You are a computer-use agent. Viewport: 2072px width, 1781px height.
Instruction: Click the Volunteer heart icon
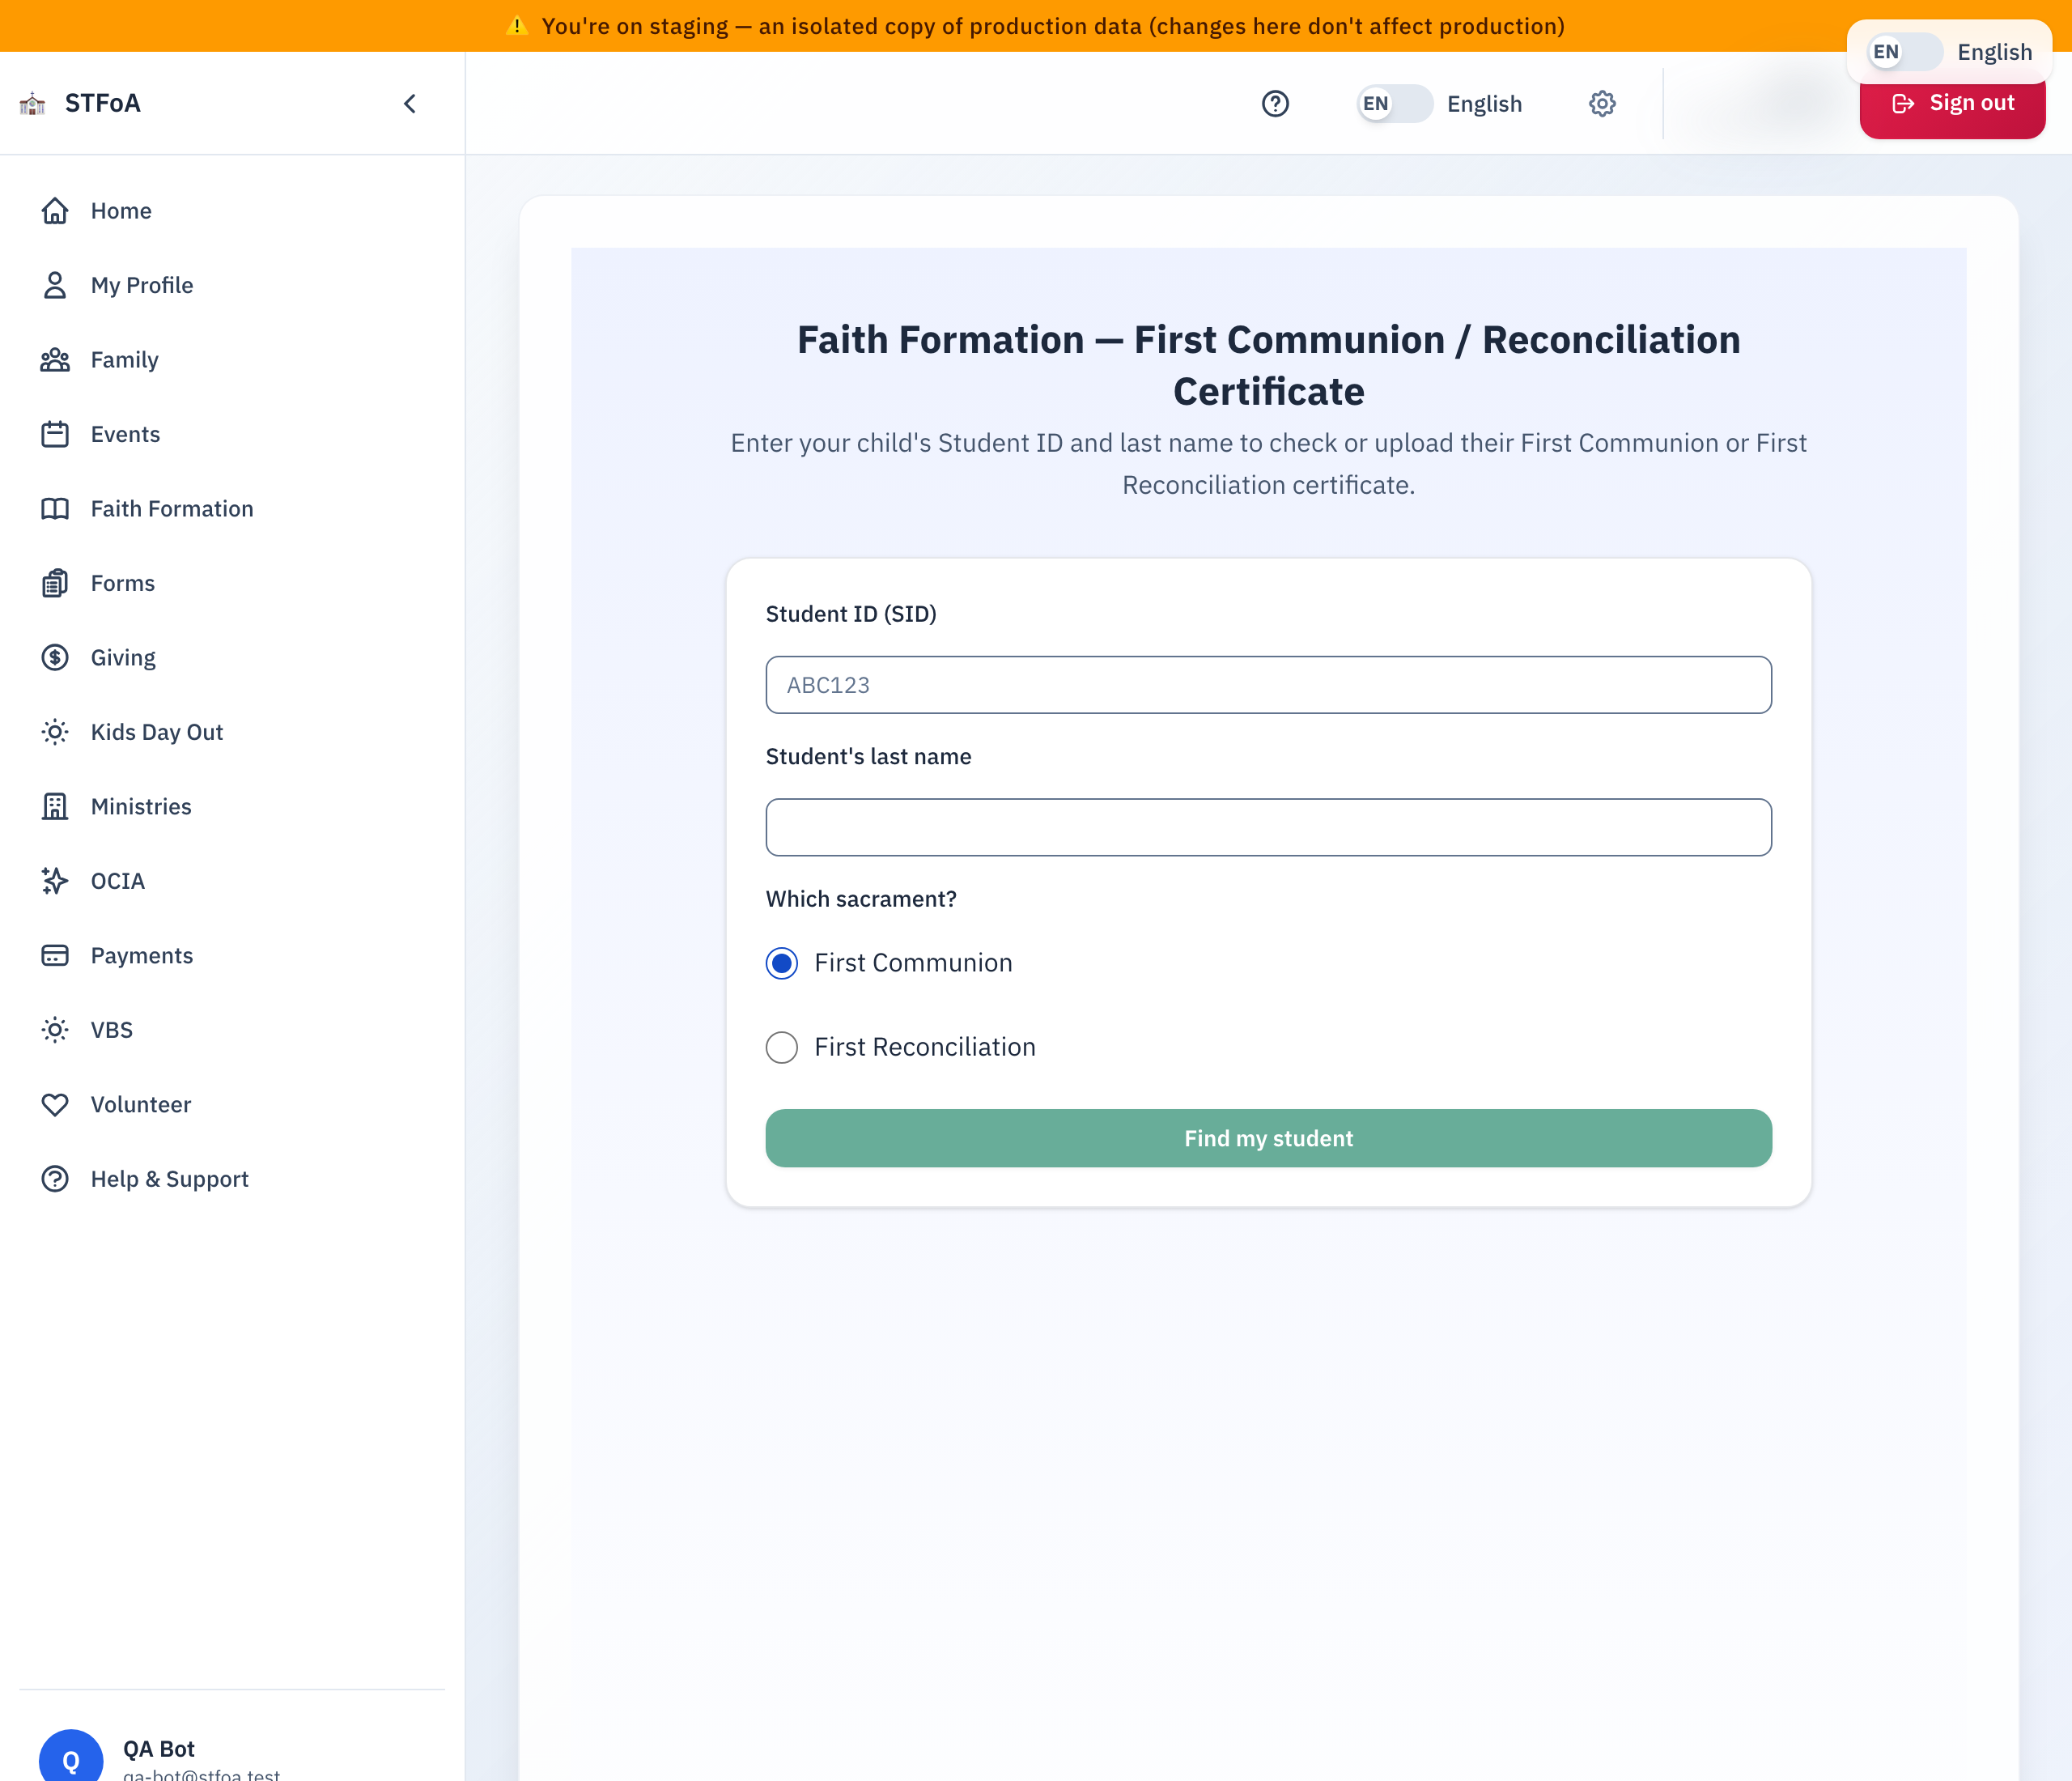[55, 1105]
